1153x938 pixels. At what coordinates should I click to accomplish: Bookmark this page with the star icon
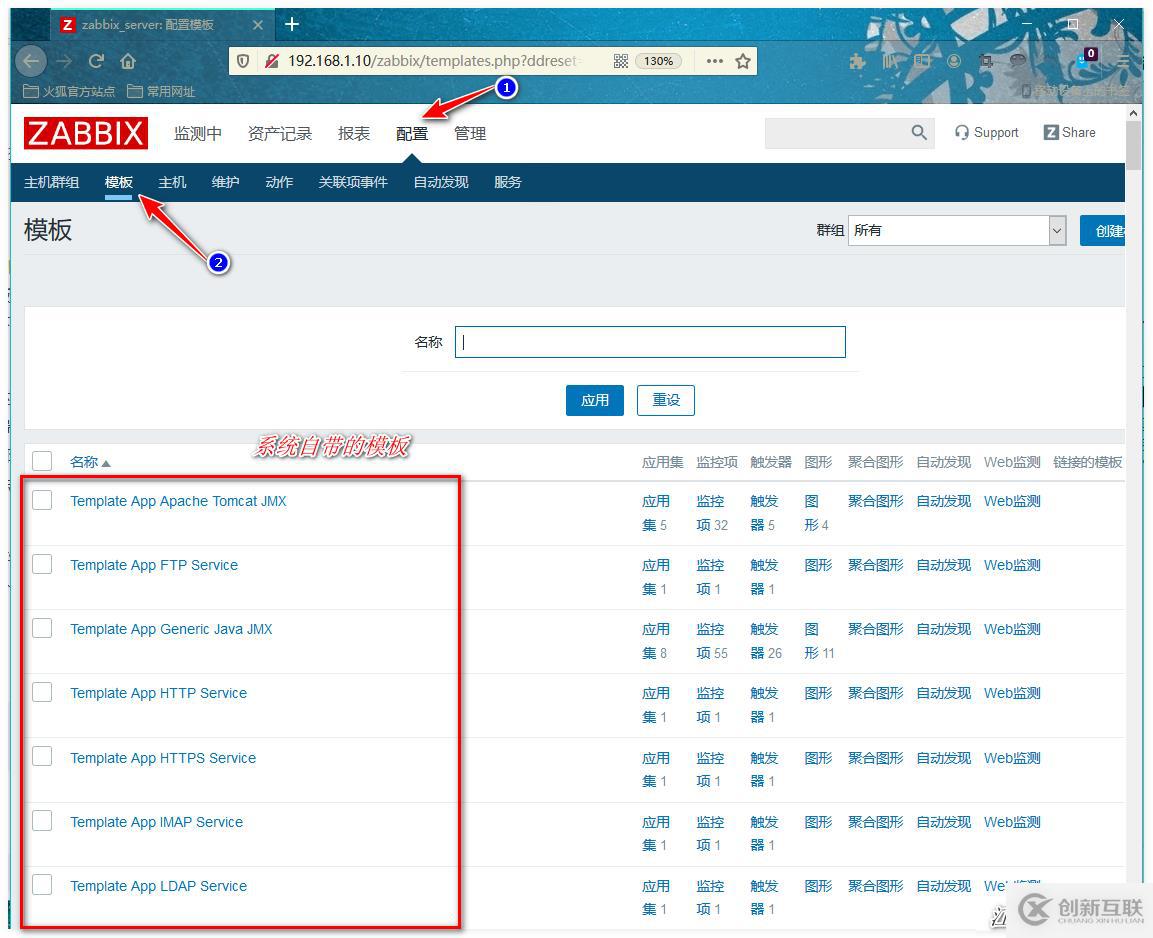[x=743, y=61]
